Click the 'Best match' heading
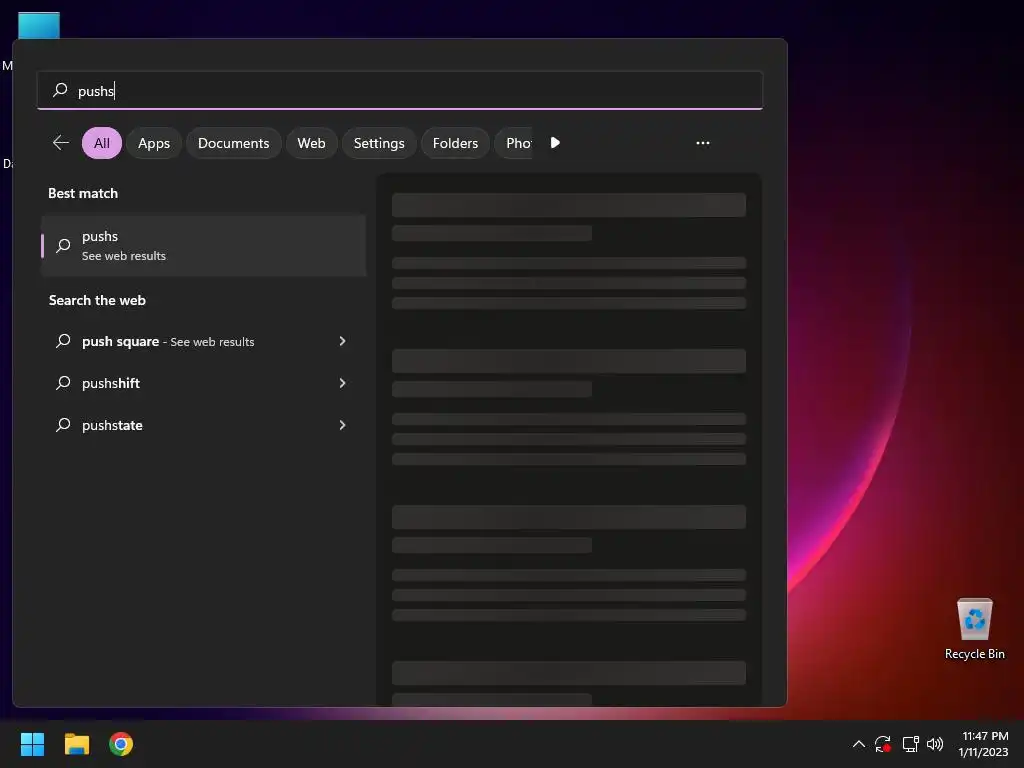The width and height of the screenshot is (1024, 768). pos(83,193)
